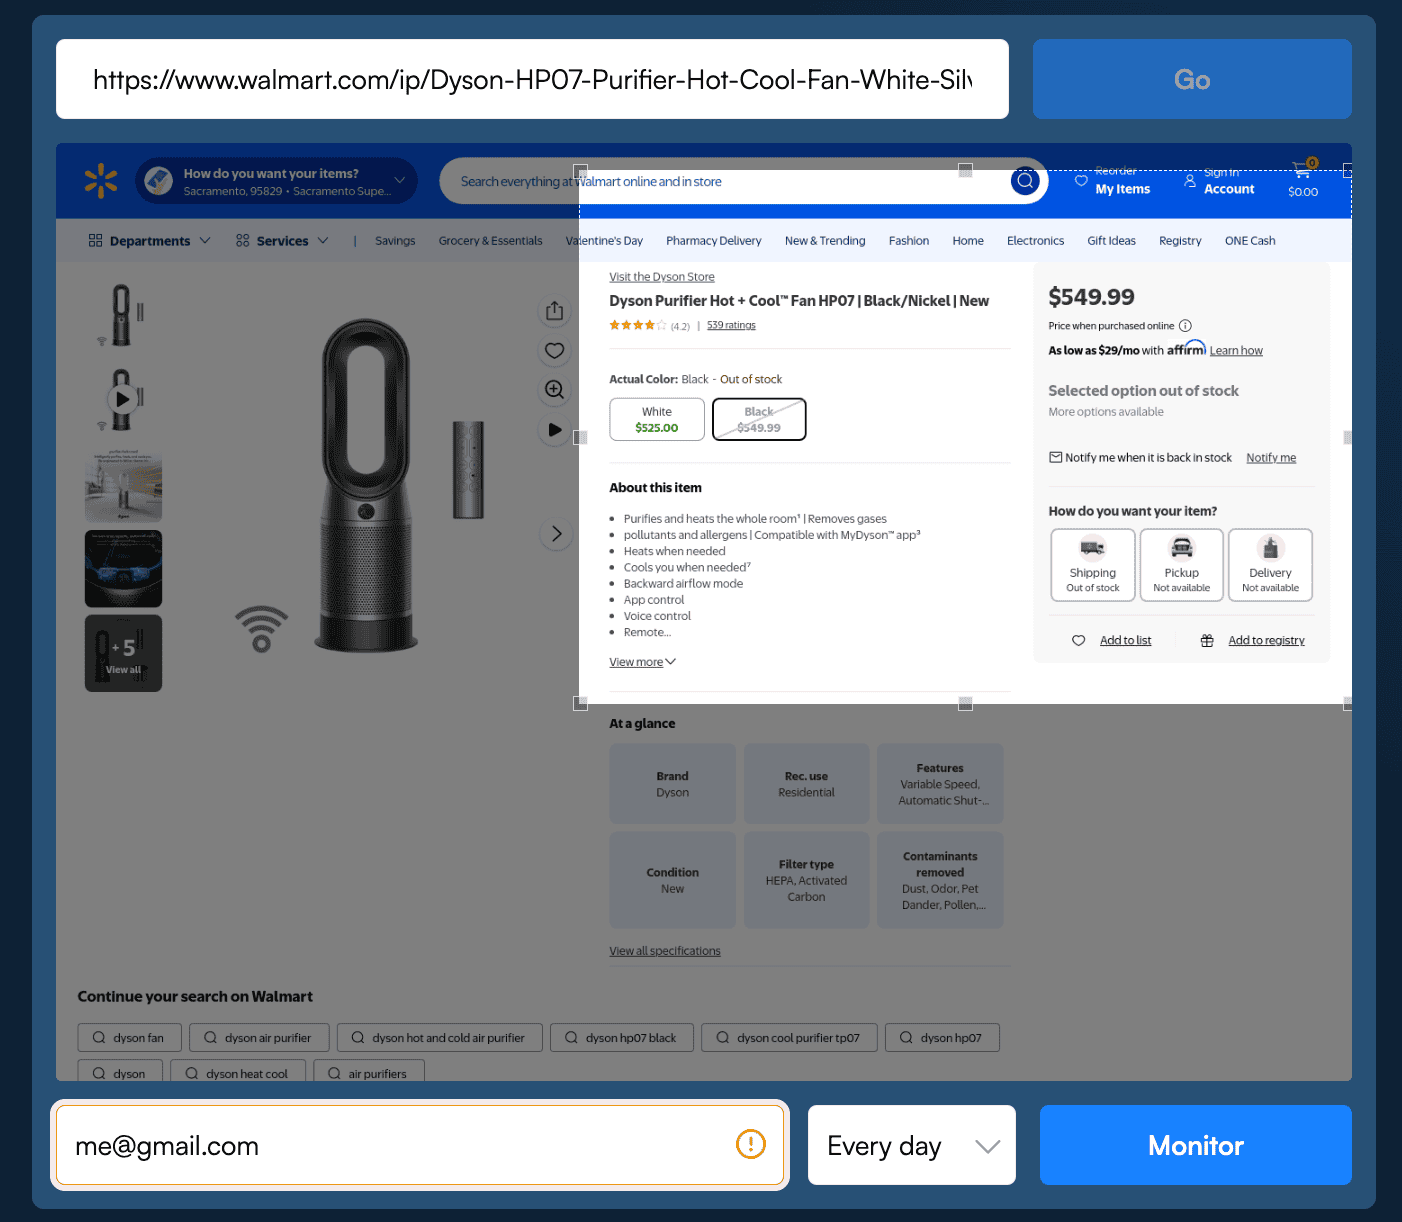This screenshot has height=1222, width=1402.
Task: Click the bottom-center selection handle
Action: click(x=965, y=704)
